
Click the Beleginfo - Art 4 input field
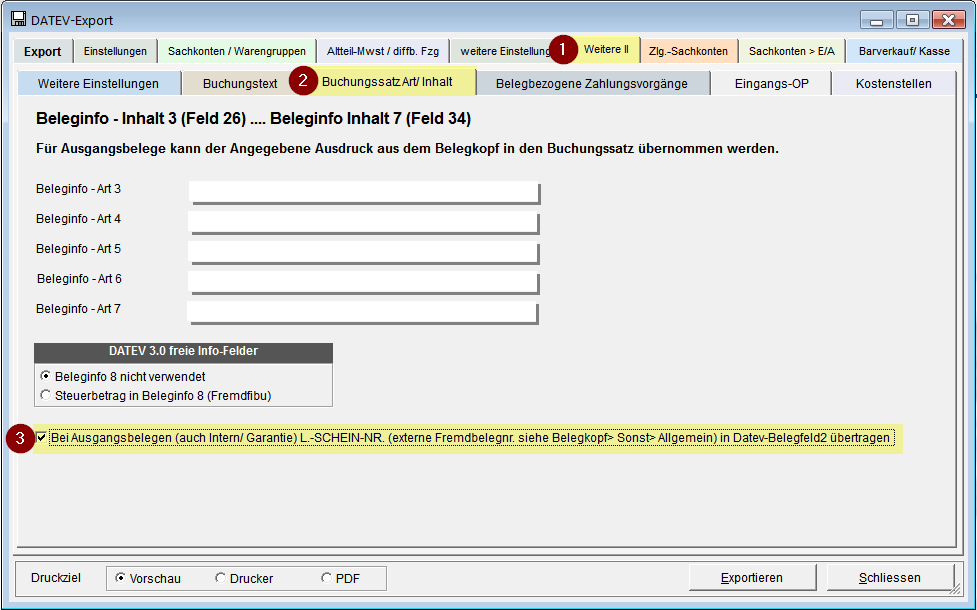point(363,222)
